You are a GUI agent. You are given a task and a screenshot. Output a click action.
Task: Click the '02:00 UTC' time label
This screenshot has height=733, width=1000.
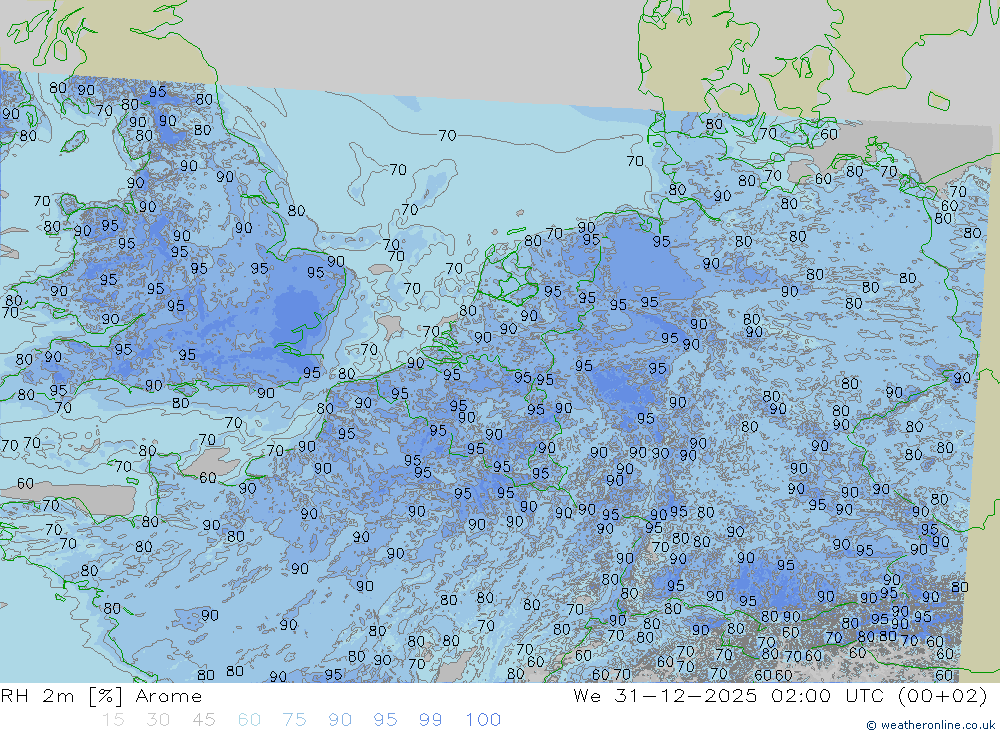point(828,696)
